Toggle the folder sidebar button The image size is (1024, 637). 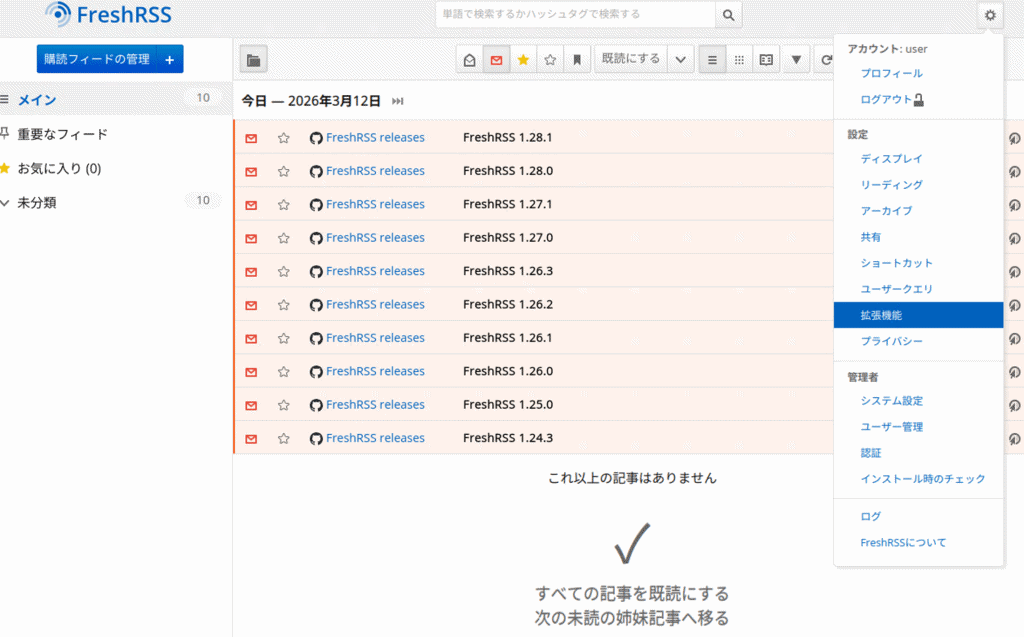[254, 60]
